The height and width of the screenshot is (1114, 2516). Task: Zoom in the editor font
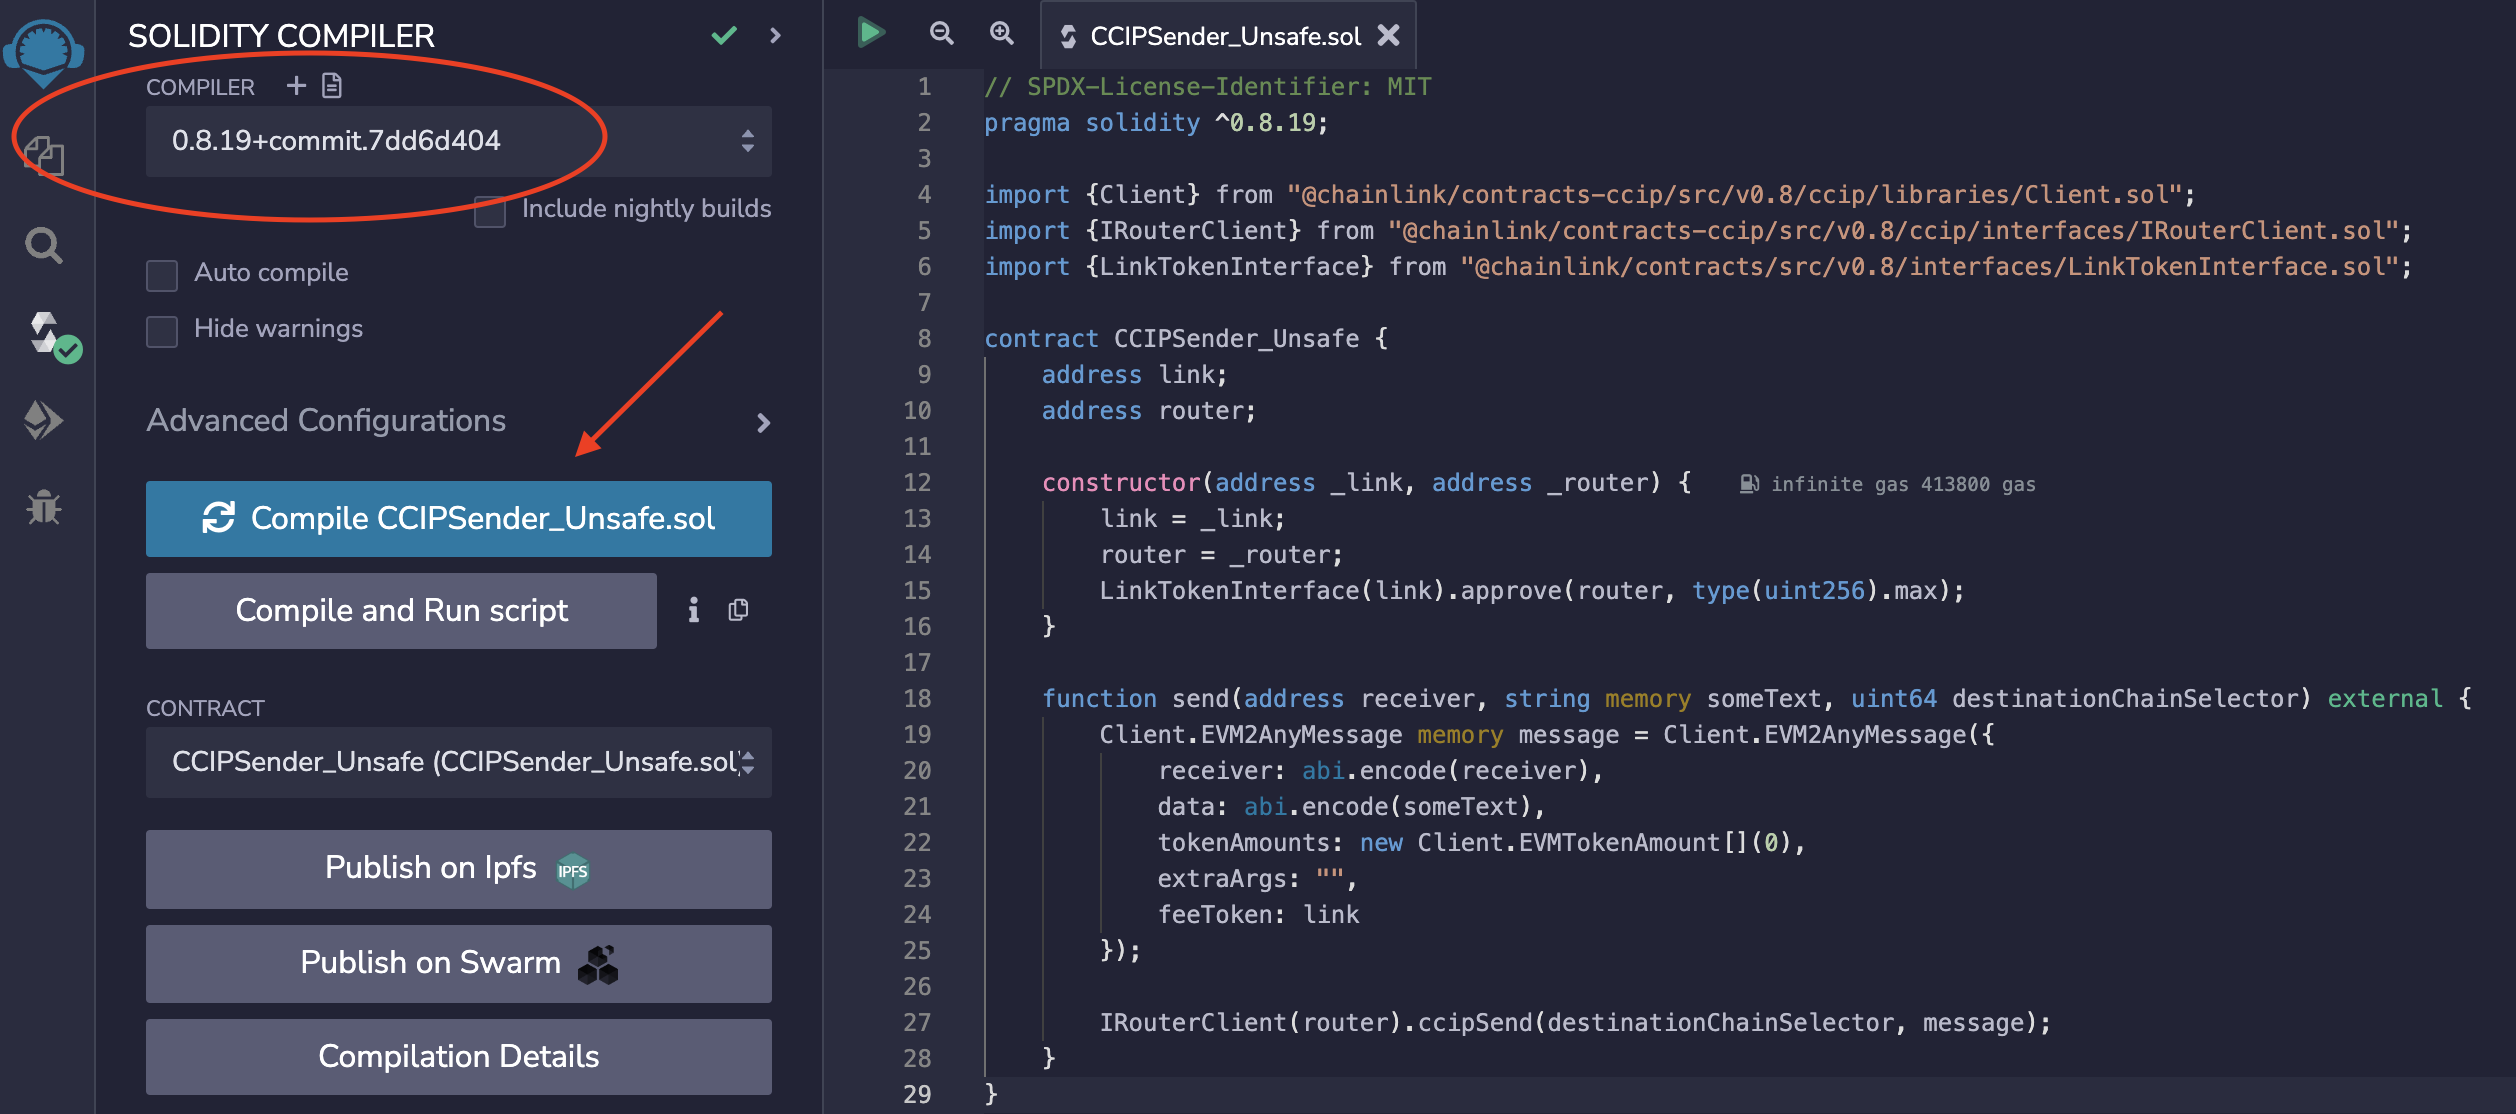pyautogui.click(x=1001, y=33)
